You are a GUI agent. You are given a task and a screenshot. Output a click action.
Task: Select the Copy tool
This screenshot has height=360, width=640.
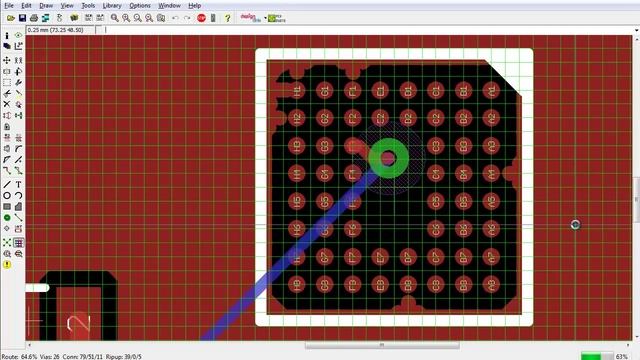pos(18,60)
